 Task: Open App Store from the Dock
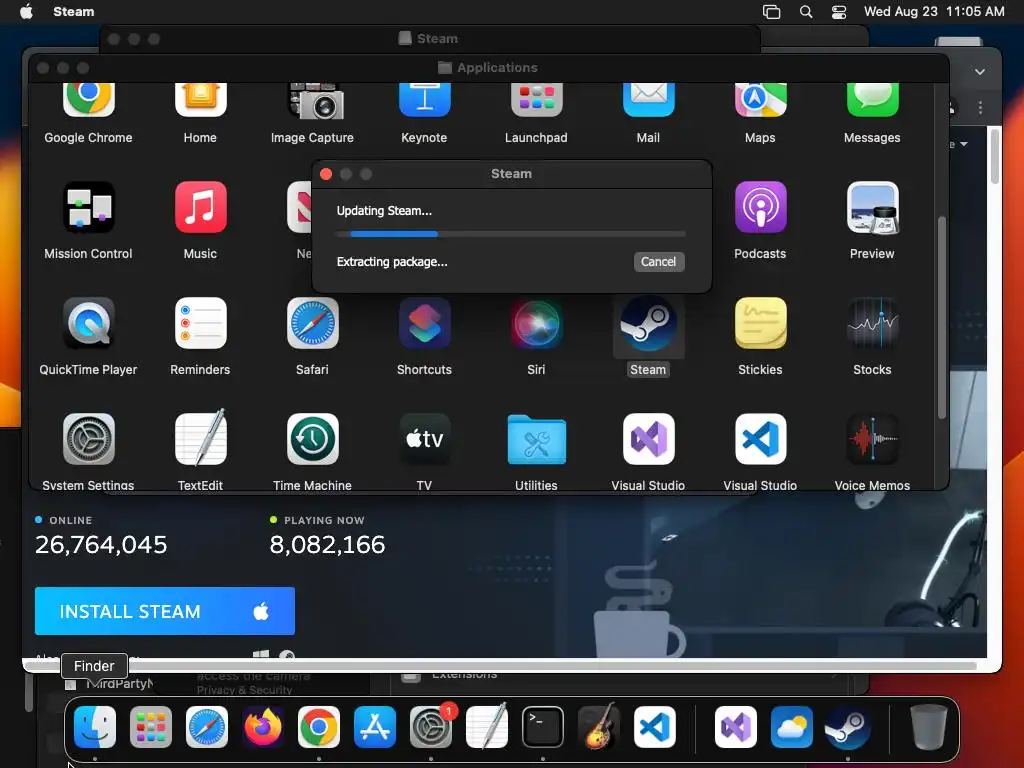[375, 727]
